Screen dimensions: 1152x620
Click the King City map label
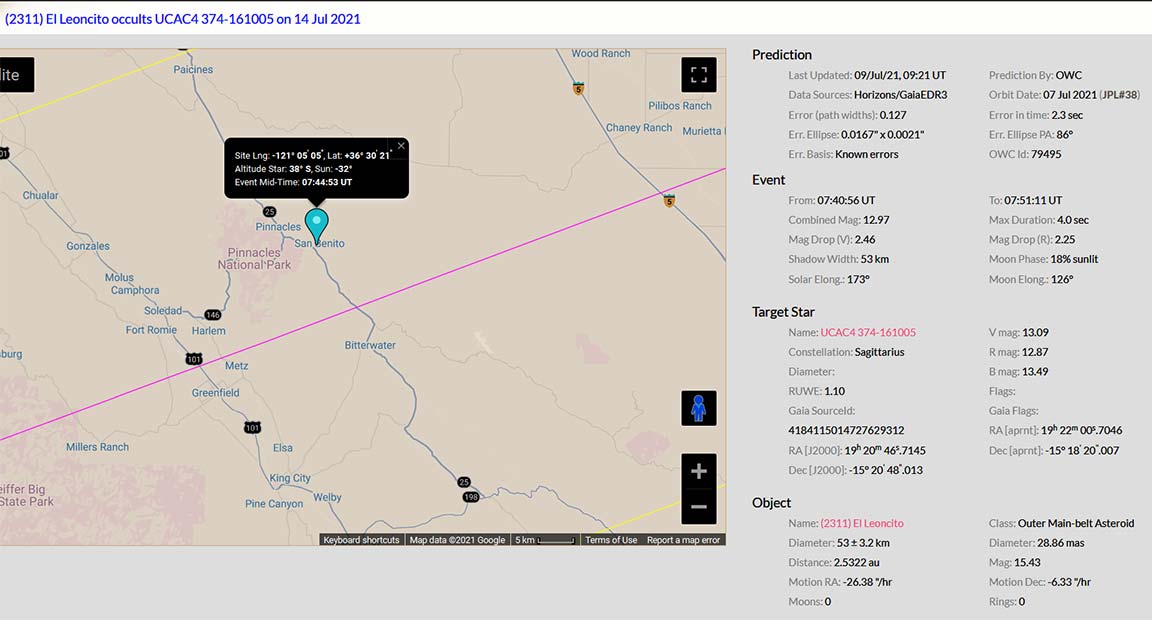(289, 477)
